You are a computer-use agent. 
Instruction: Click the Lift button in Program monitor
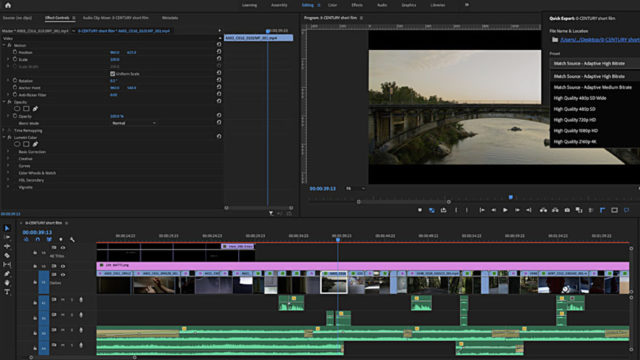pyautogui.click(x=543, y=210)
